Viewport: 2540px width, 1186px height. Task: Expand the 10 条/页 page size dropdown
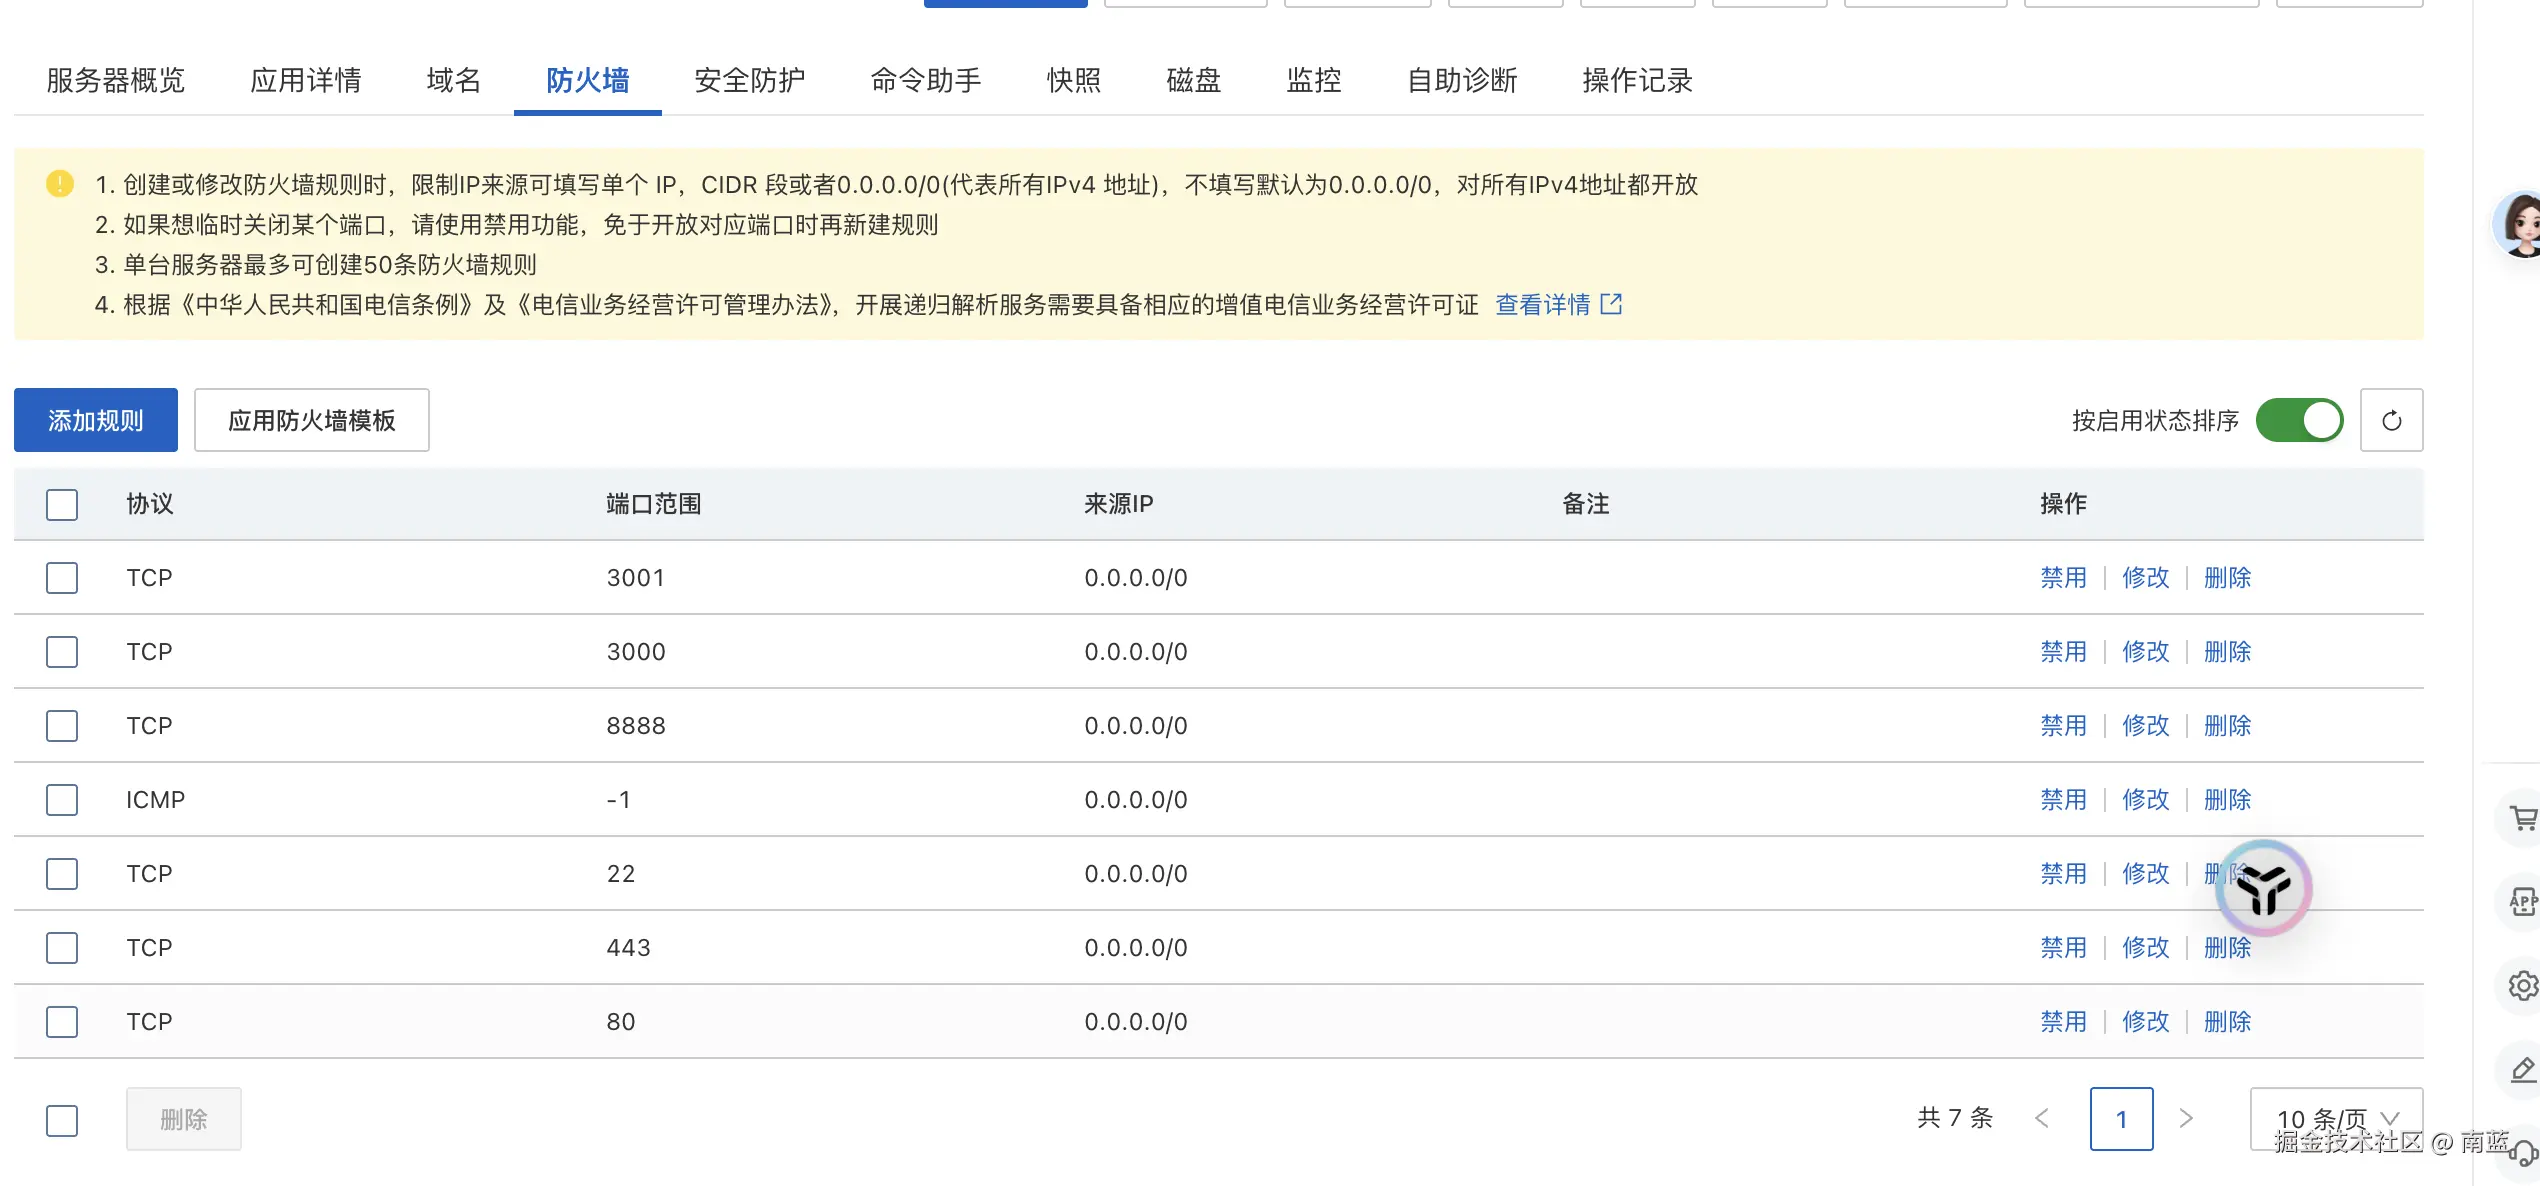[2335, 1119]
